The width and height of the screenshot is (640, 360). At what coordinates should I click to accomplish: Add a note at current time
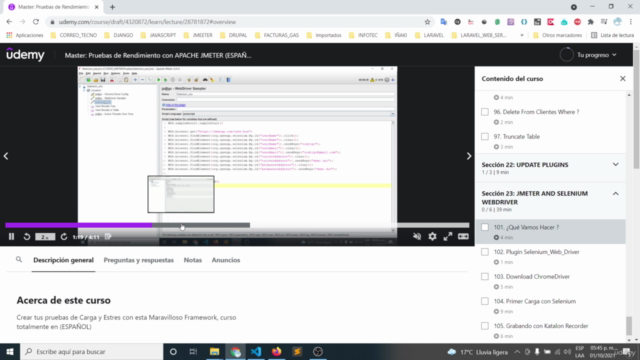(108, 237)
